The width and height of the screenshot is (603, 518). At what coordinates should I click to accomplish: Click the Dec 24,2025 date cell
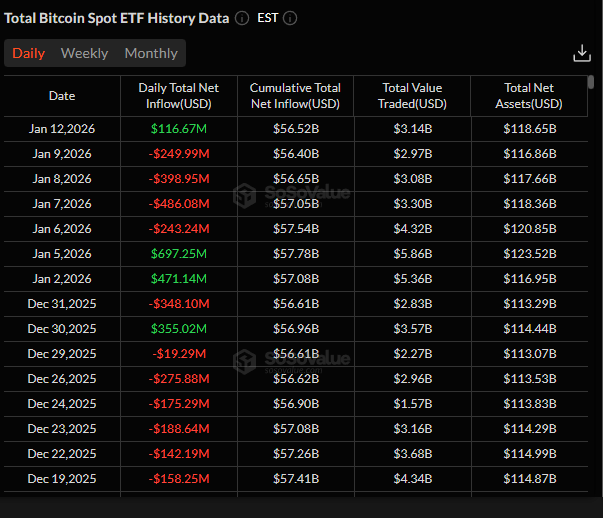click(62, 404)
